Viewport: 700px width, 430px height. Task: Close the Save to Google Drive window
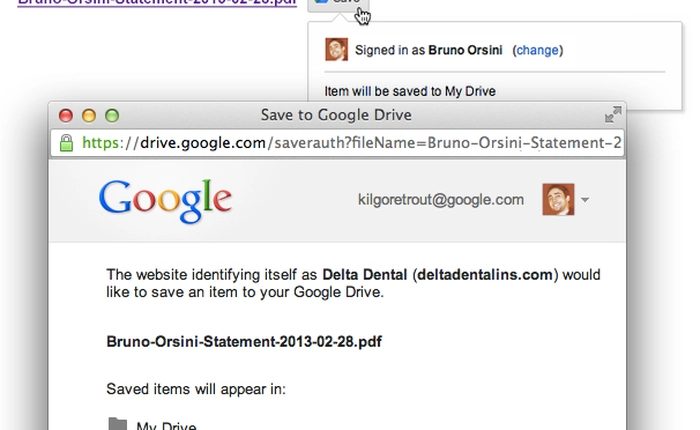(x=66, y=116)
